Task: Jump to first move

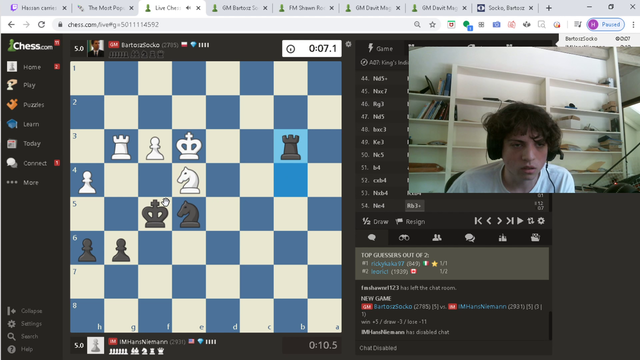Action: [478, 221]
